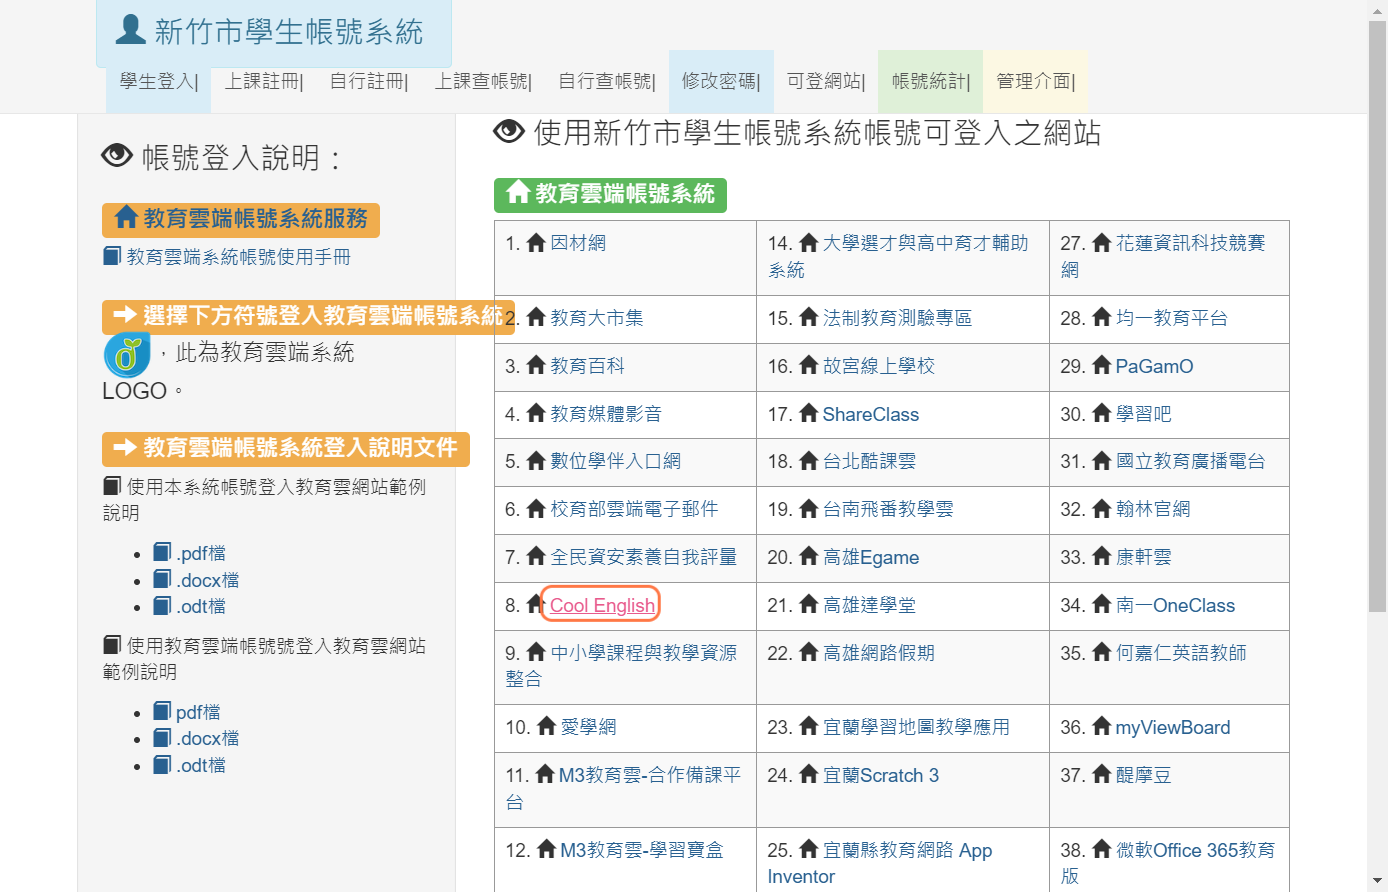Click 教育雲端帳號系統登入說明文件 orange button
This screenshot has width=1388, height=892.
[x=286, y=448]
